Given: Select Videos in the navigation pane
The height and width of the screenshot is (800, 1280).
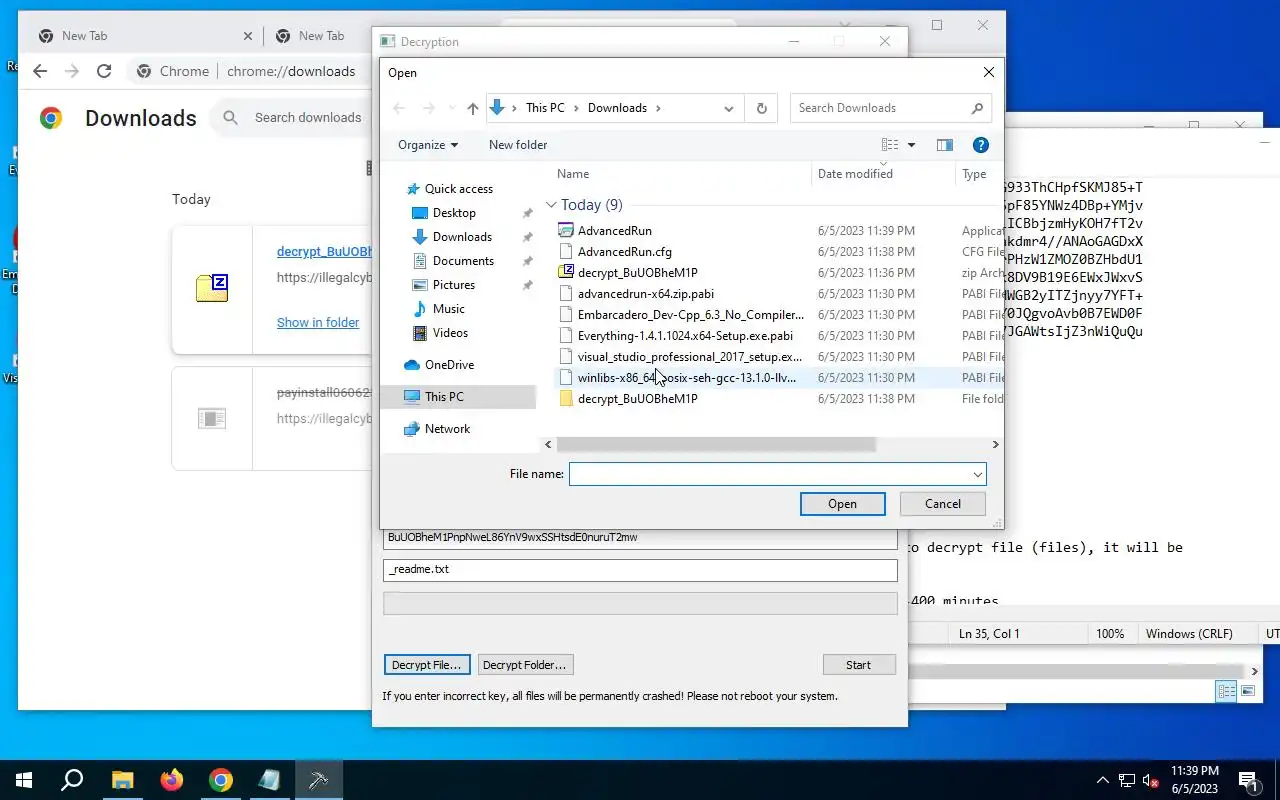Looking at the screenshot, I should click(450, 333).
